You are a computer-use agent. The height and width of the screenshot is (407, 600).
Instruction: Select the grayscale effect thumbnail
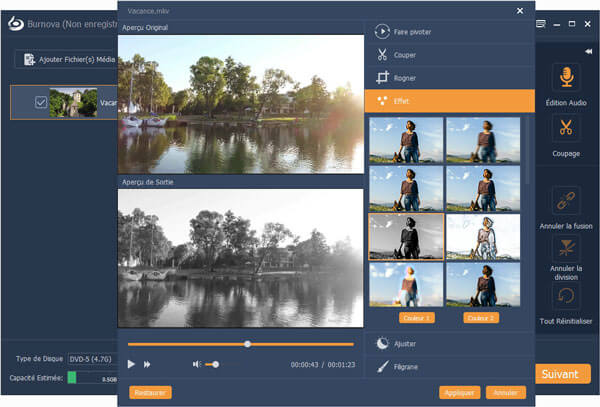(406, 236)
